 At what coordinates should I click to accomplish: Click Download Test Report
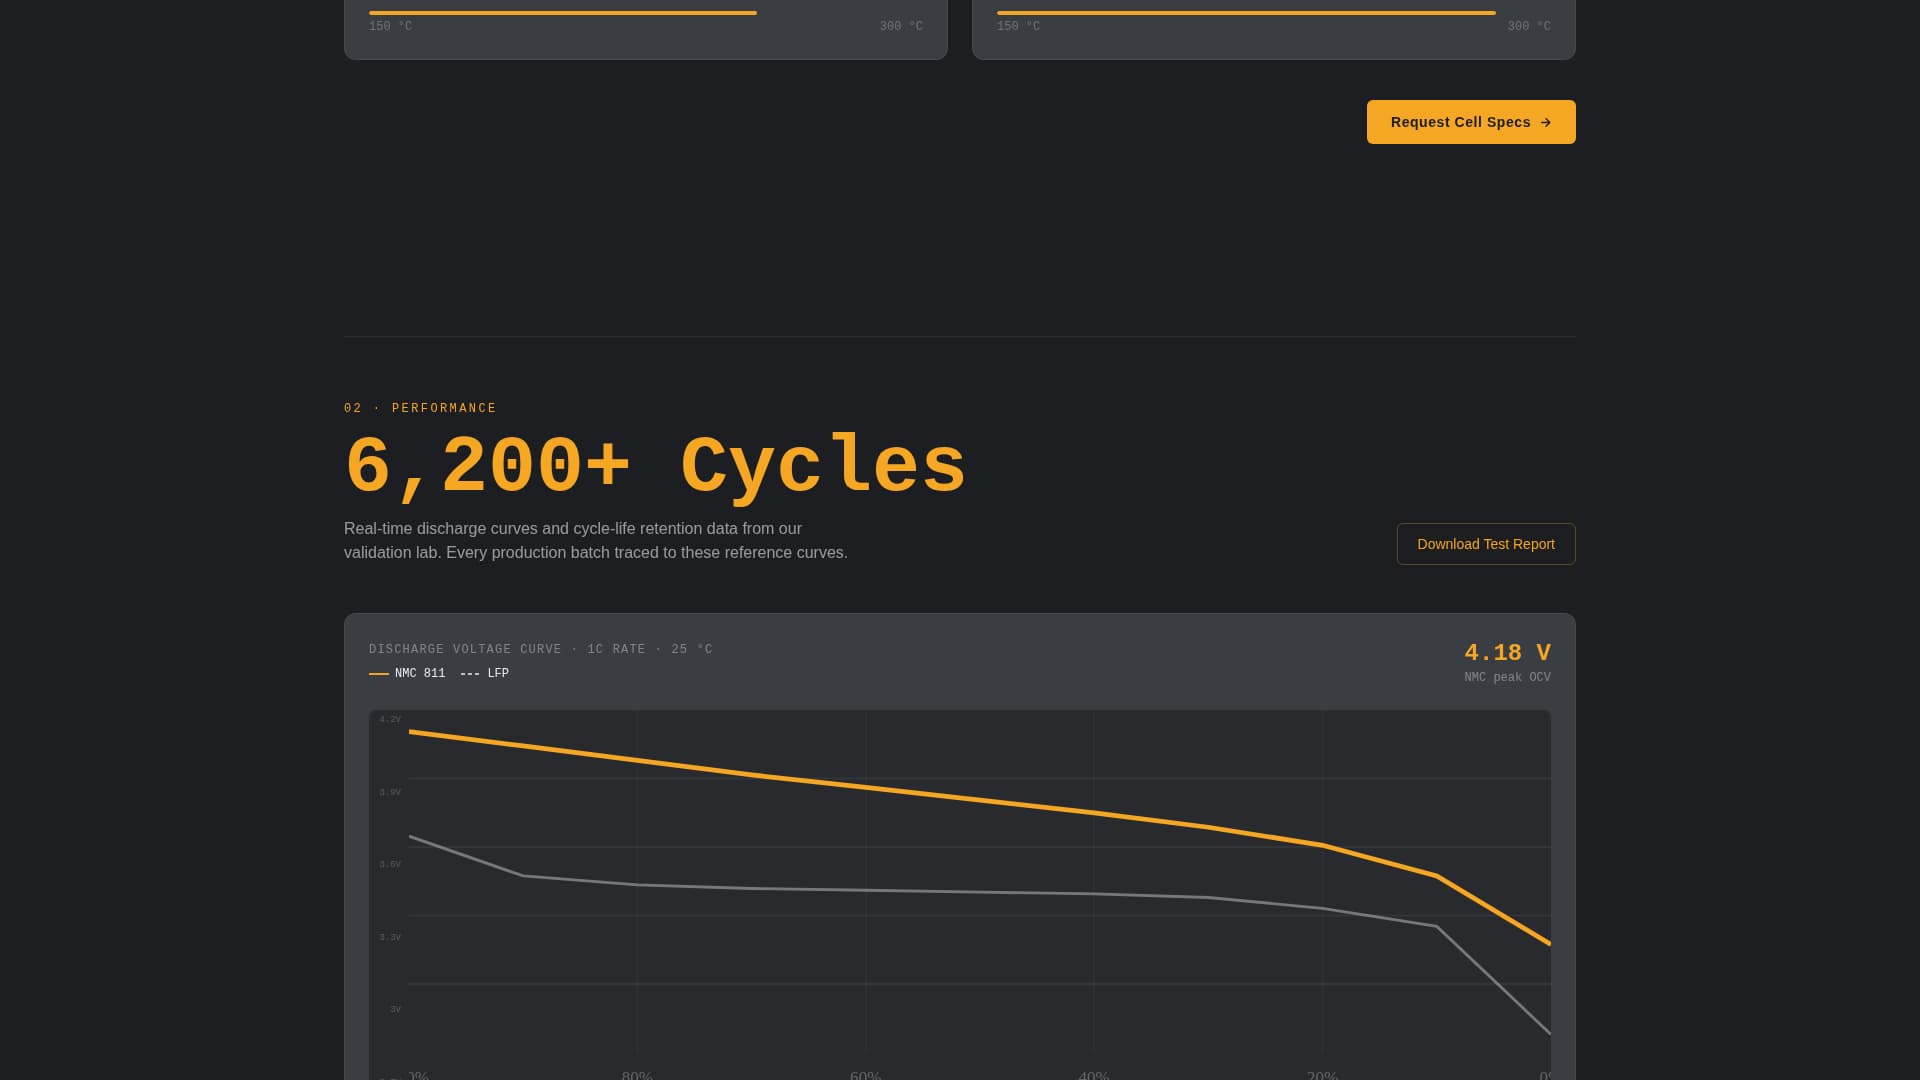click(x=1486, y=544)
